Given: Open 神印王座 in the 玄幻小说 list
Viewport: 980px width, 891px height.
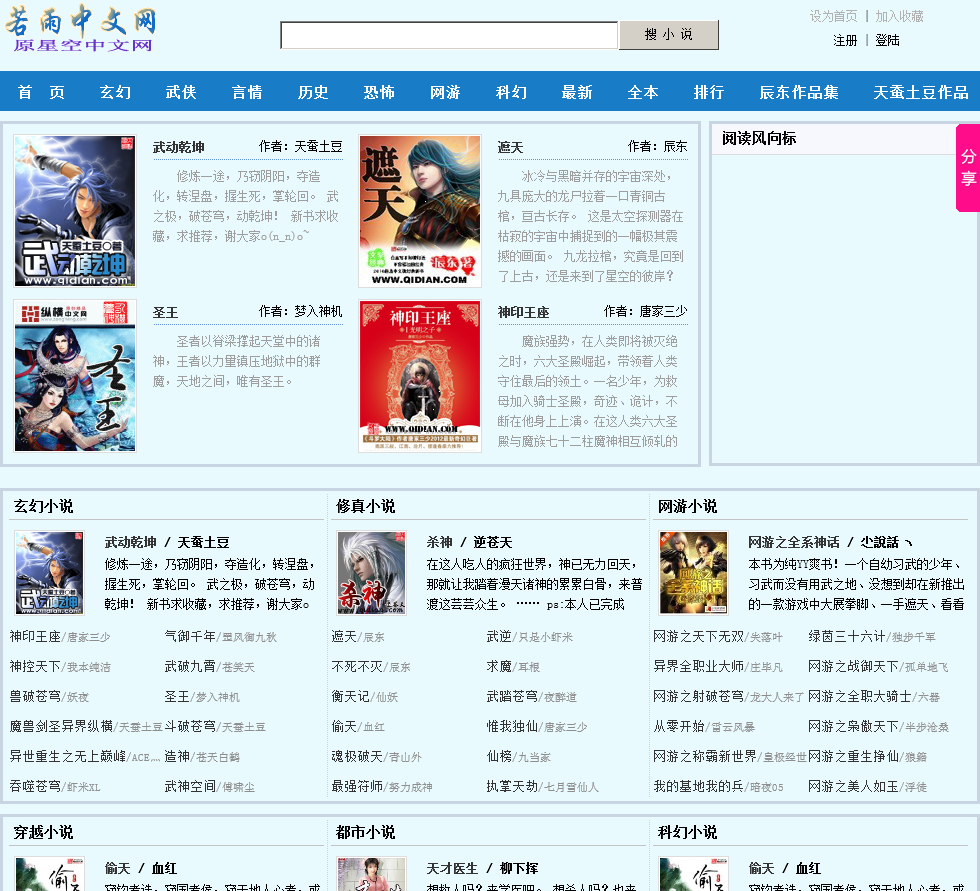Looking at the screenshot, I should [x=35, y=637].
